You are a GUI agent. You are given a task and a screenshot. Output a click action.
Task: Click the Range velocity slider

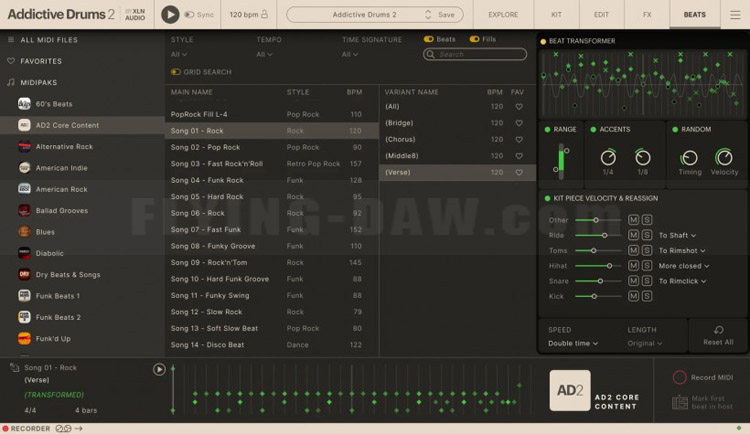[x=561, y=160]
